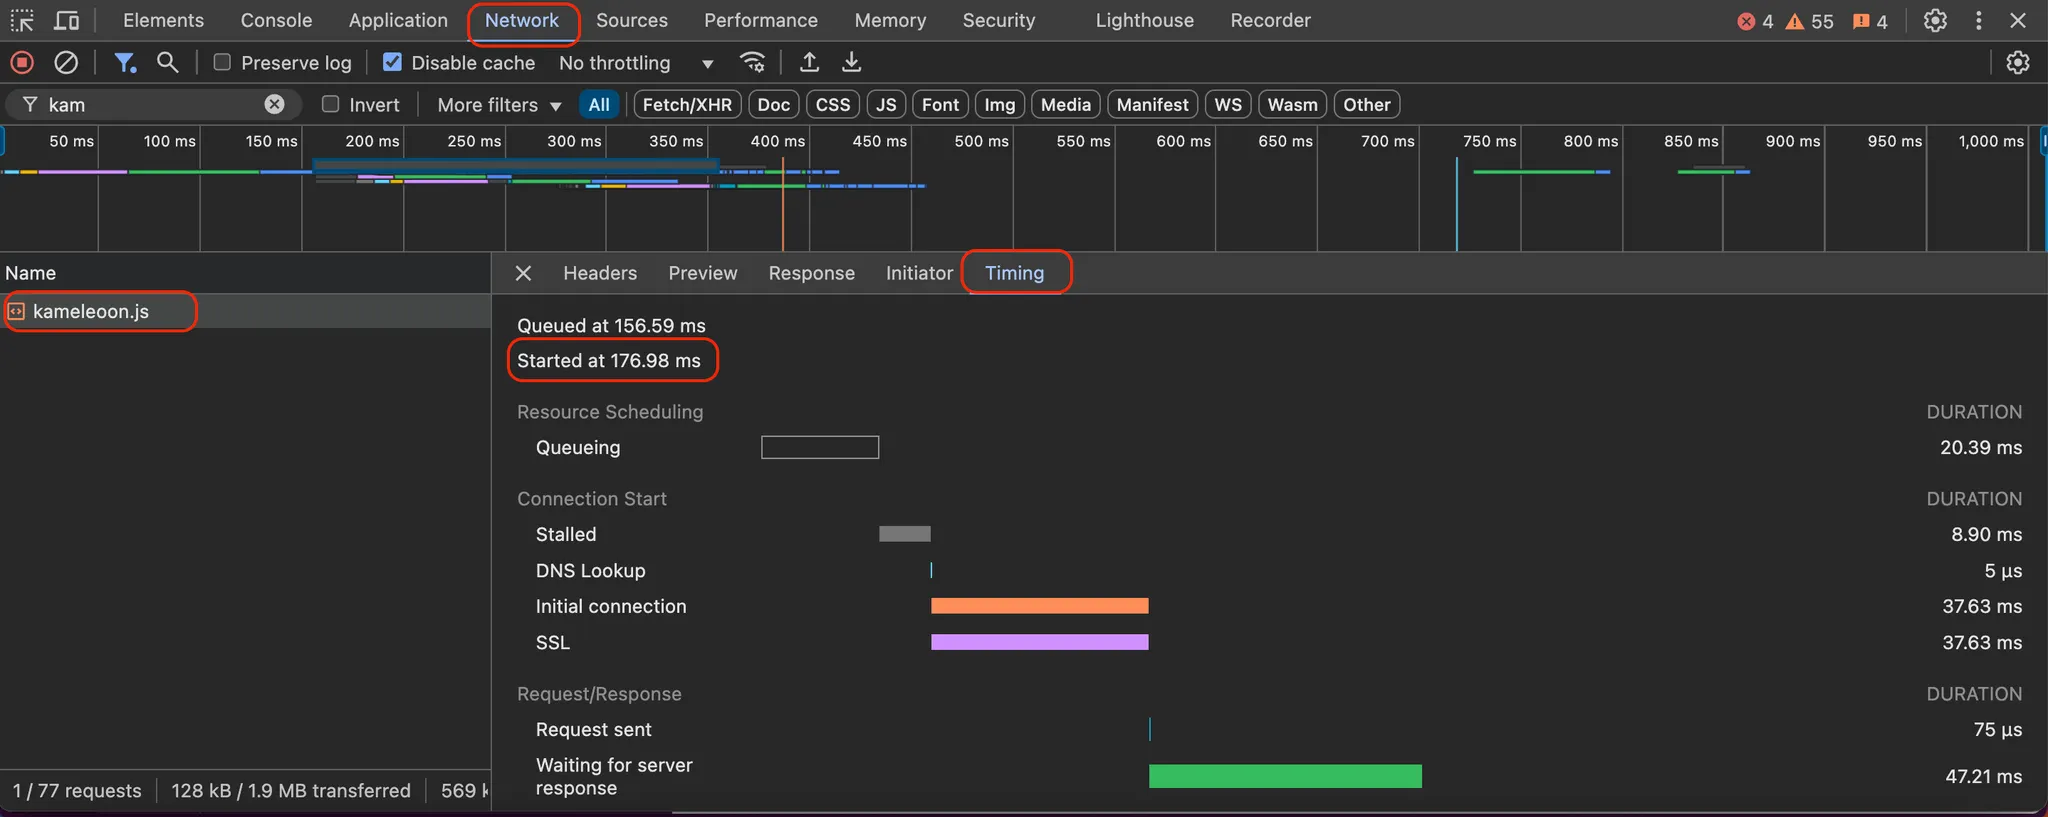Check the Invert filter checkbox
Viewport: 2048px width, 817px height.
pos(331,105)
